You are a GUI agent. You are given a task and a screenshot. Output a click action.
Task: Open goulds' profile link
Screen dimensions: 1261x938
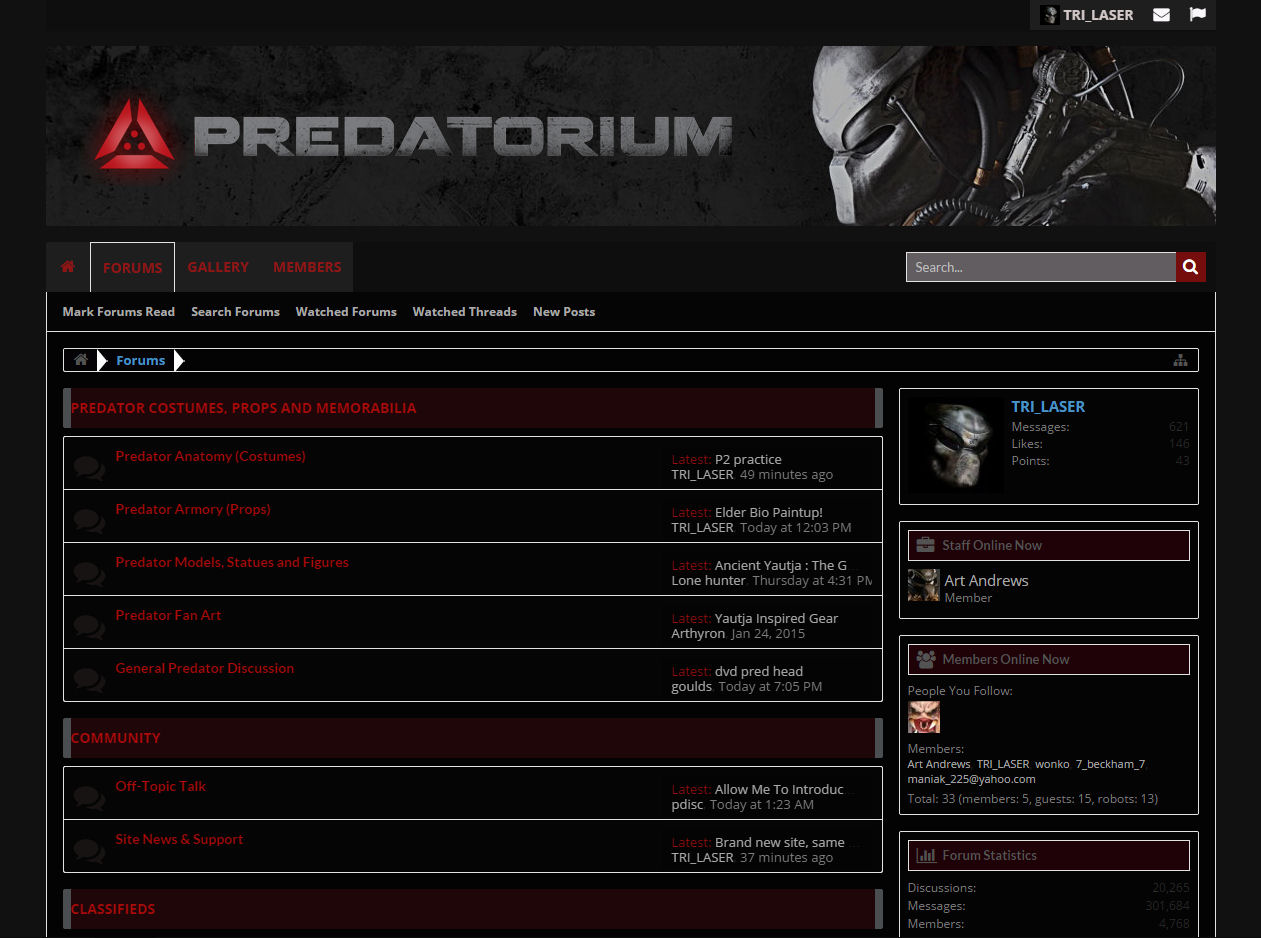pos(691,686)
